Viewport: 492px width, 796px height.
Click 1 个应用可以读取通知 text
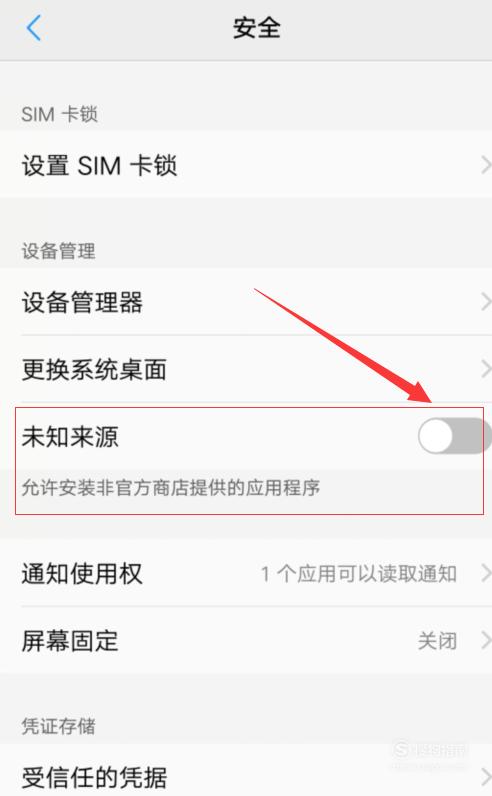tap(358, 574)
